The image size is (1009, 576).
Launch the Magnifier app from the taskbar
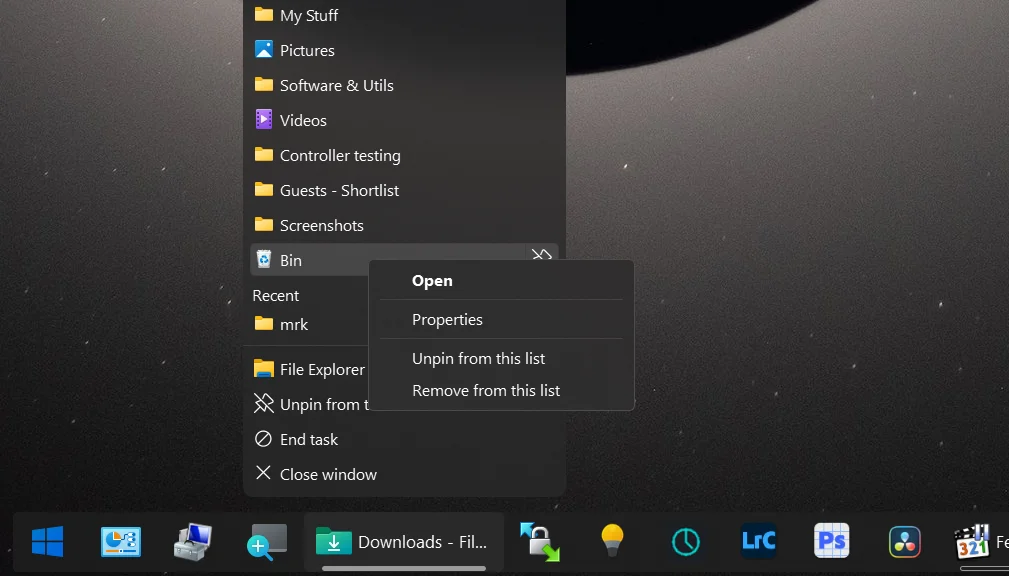[x=265, y=541]
